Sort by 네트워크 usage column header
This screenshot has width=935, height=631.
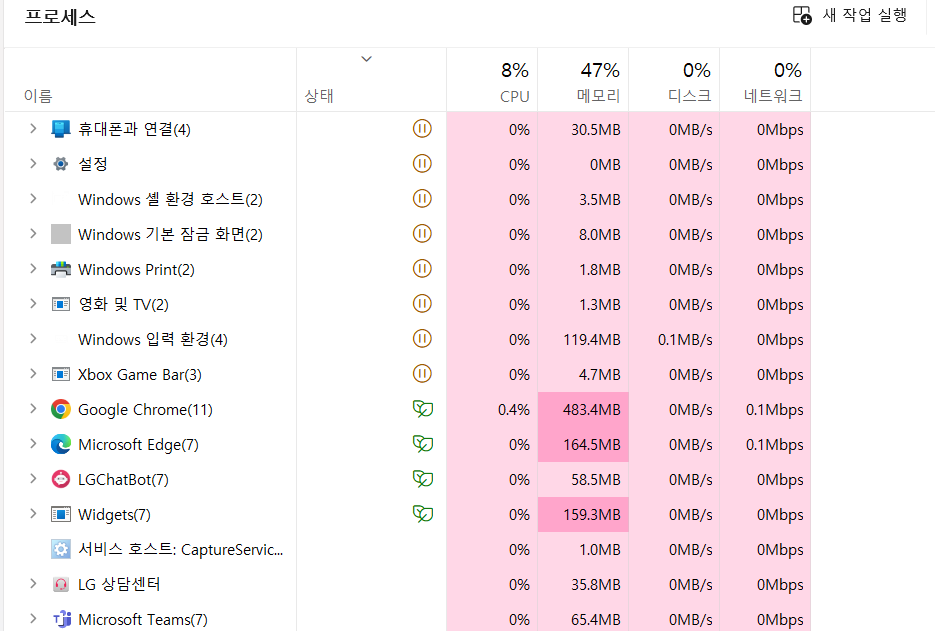766,80
